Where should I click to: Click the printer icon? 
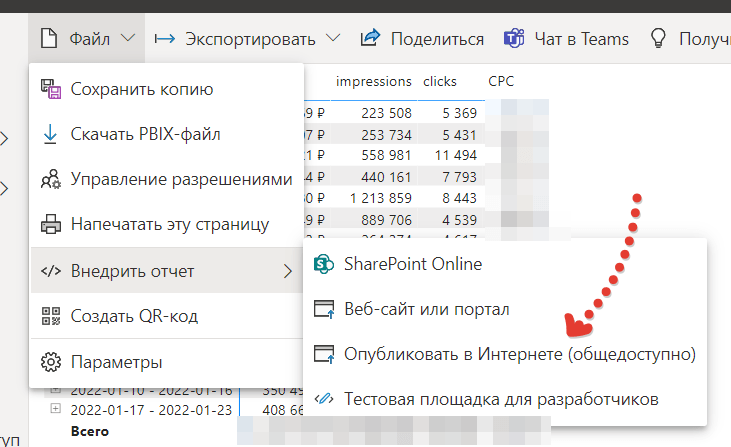(49, 224)
